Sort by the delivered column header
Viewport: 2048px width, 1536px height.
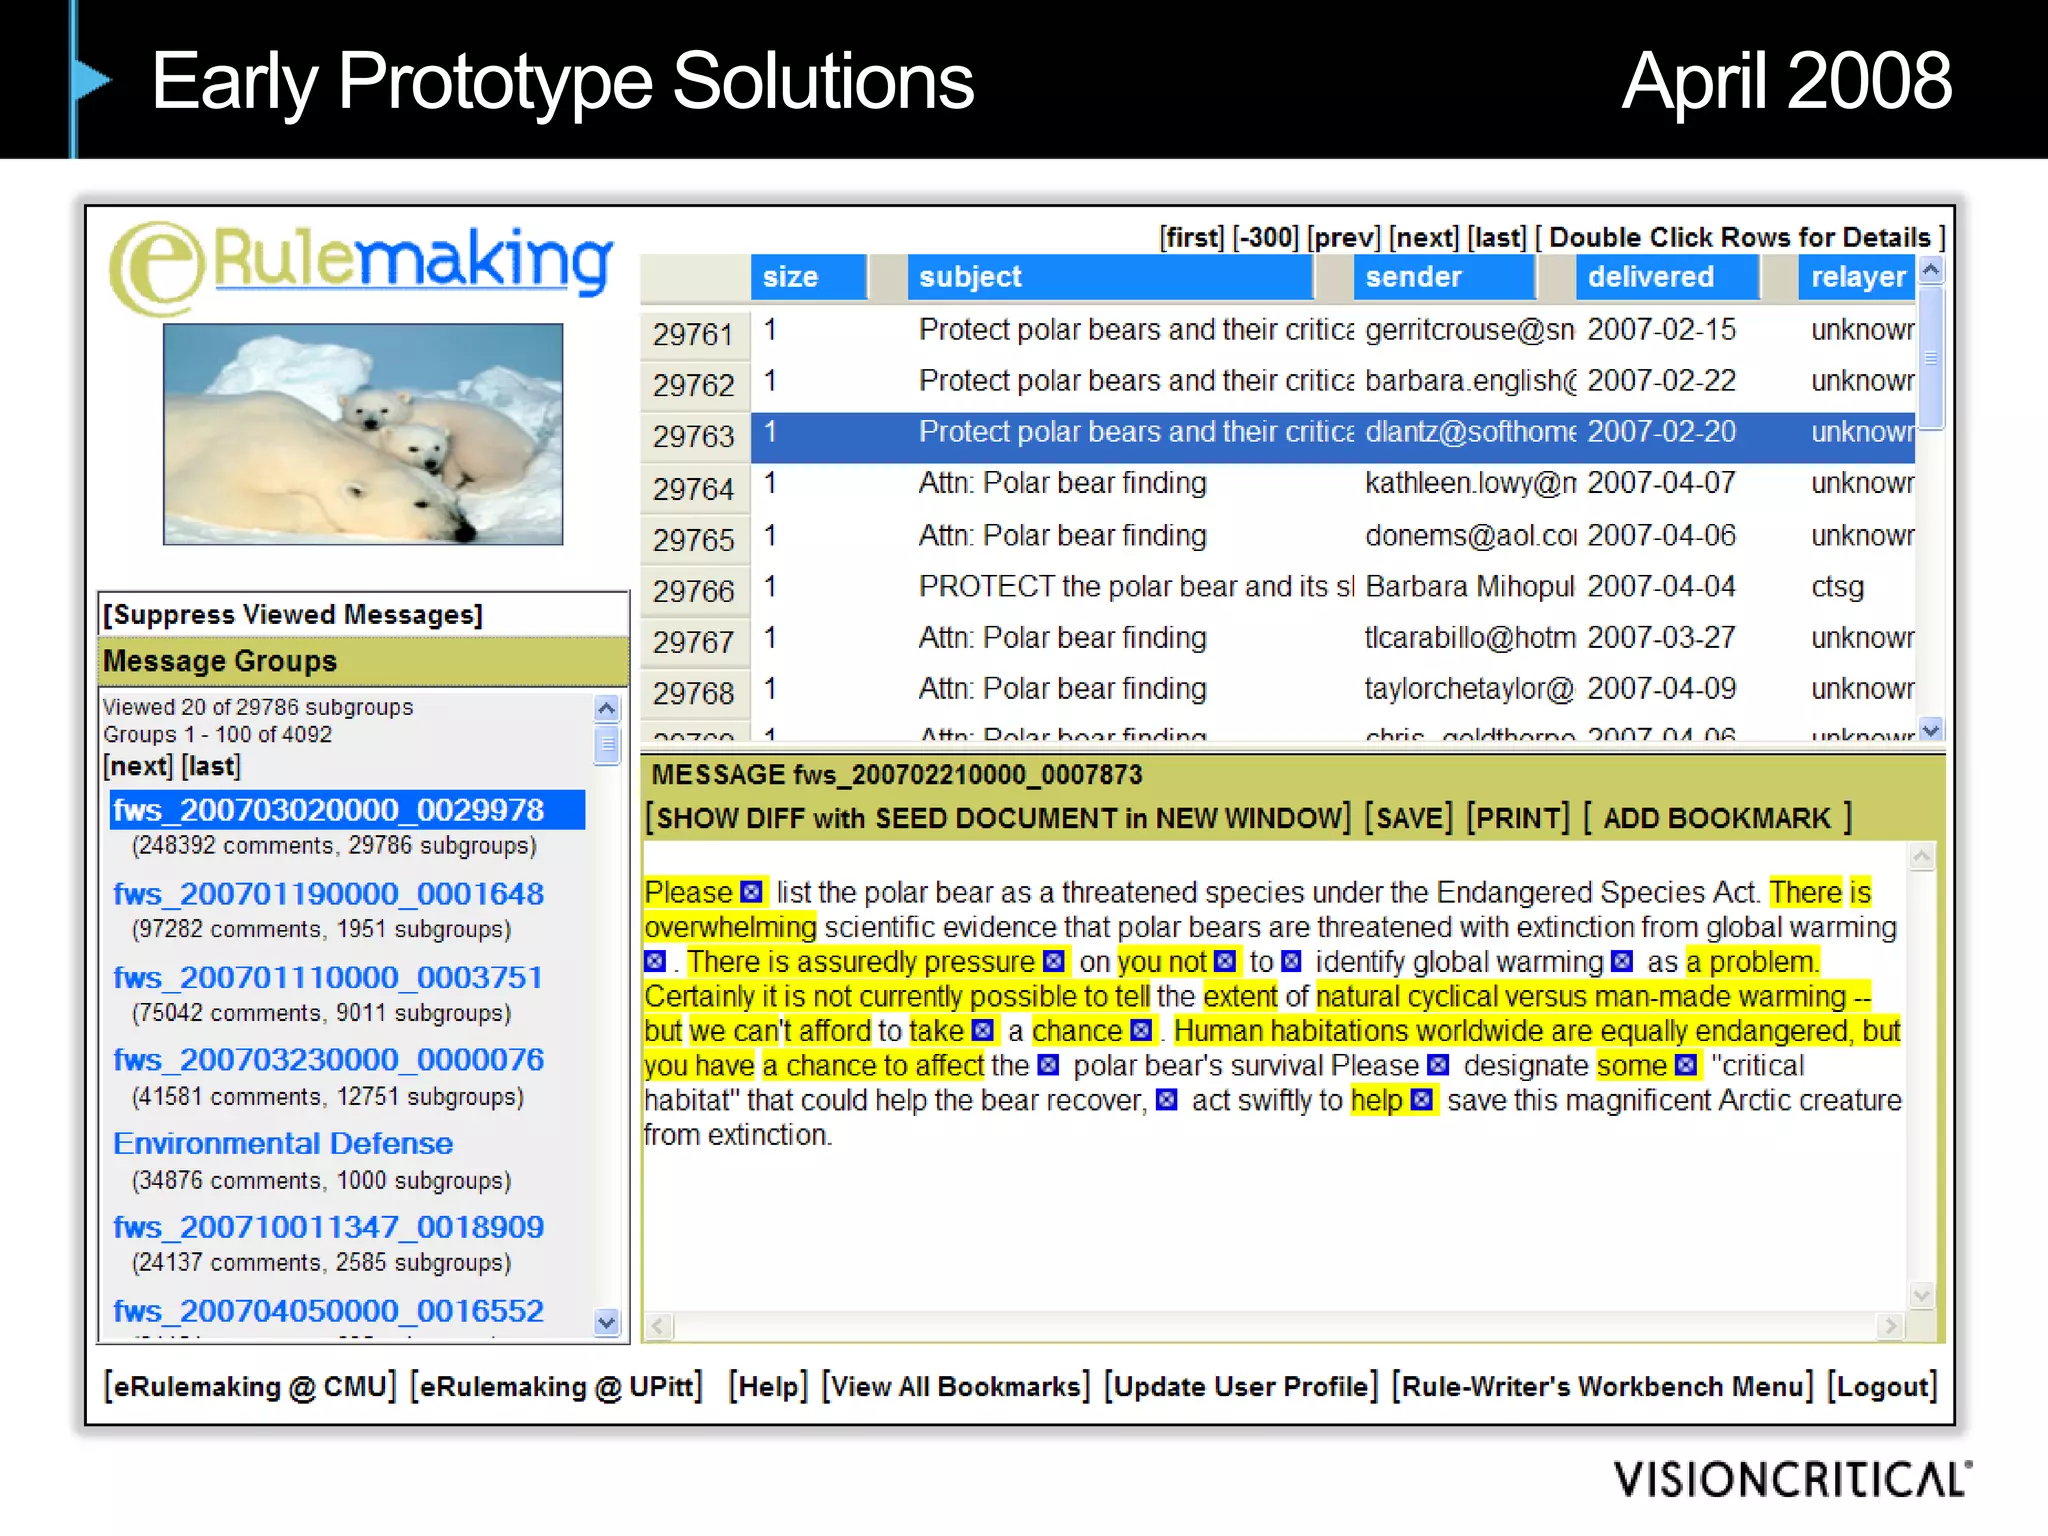pyautogui.click(x=1667, y=277)
